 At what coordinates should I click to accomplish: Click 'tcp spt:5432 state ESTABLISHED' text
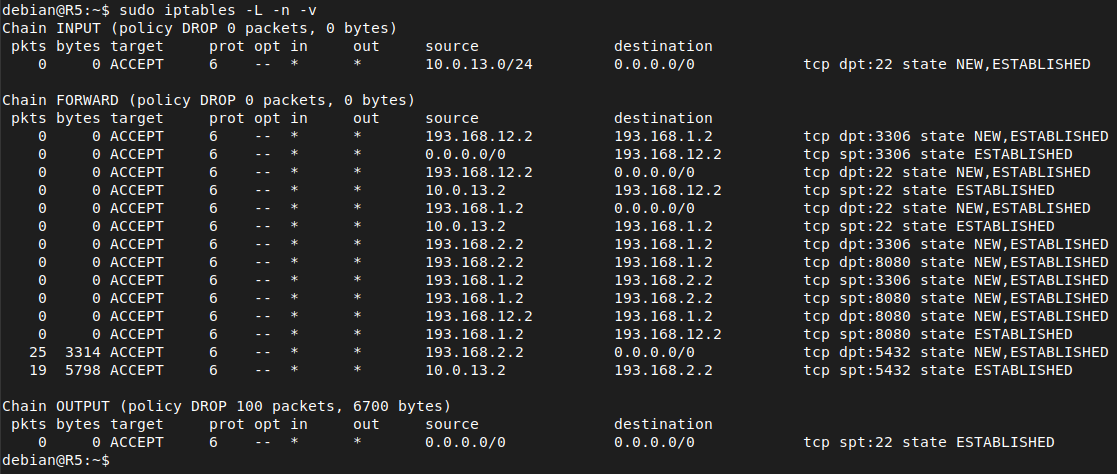[937, 370]
